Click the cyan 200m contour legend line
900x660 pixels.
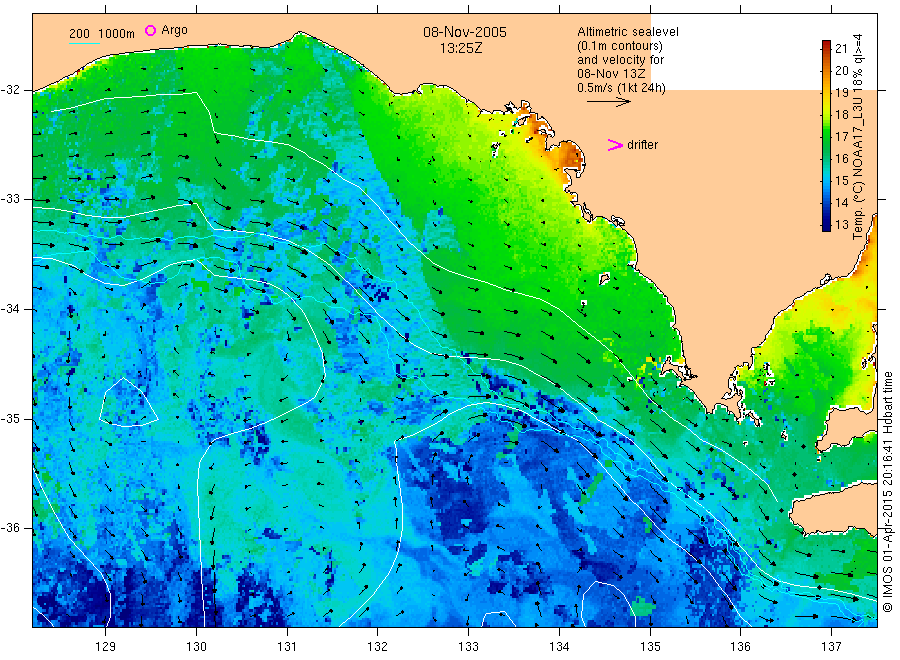click(x=84, y=43)
